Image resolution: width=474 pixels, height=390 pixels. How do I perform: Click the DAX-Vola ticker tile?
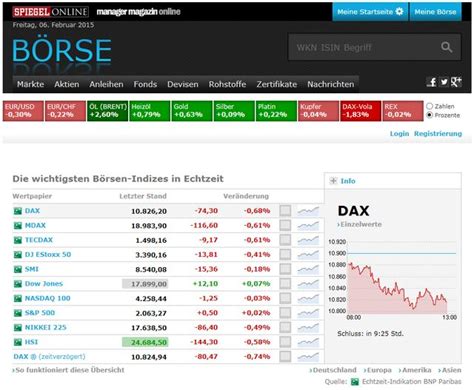coord(360,111)
